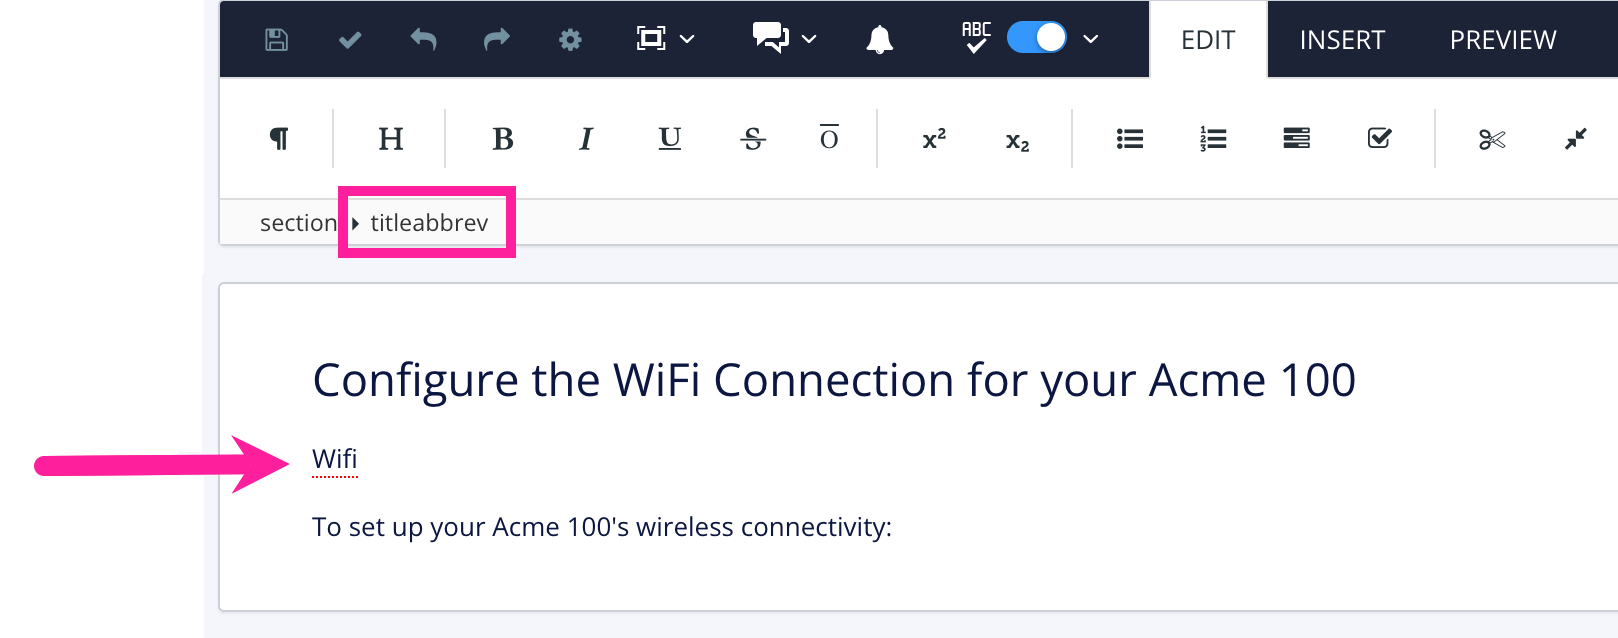Apply overline formatting
The height and width of the screenshot is (638, 1618).
point(829,138)
